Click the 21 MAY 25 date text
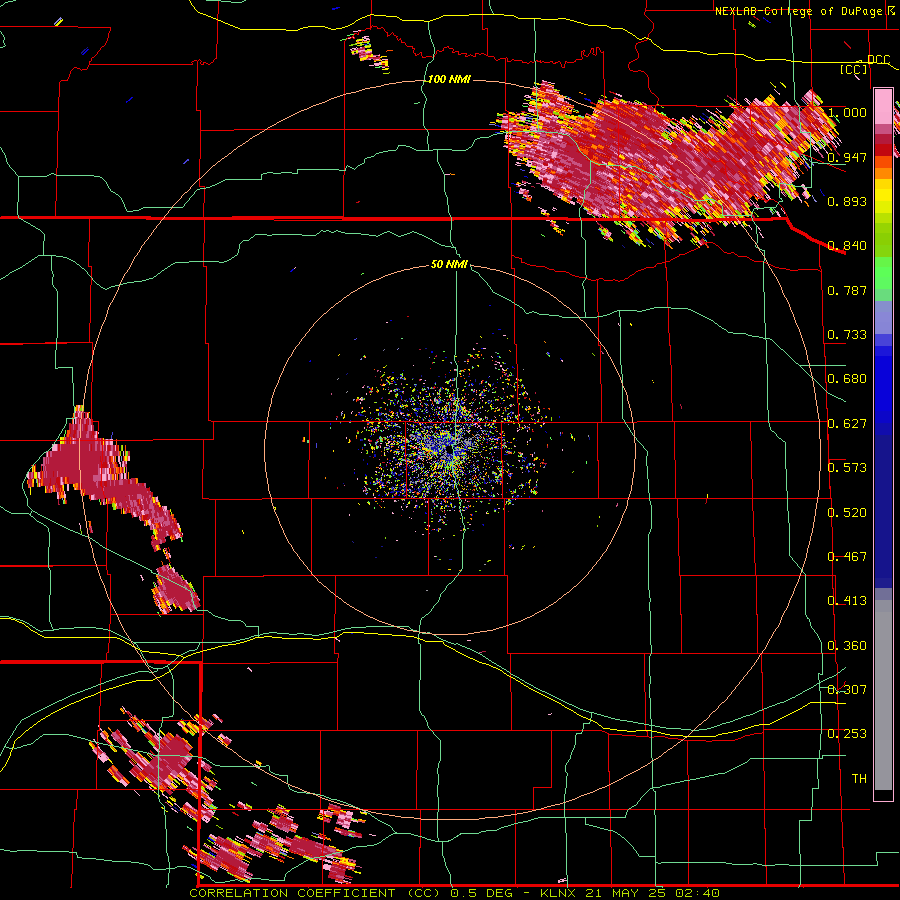The width and height of the screenshot is (900, 900). pyautogui.click(x=624, y=893)
